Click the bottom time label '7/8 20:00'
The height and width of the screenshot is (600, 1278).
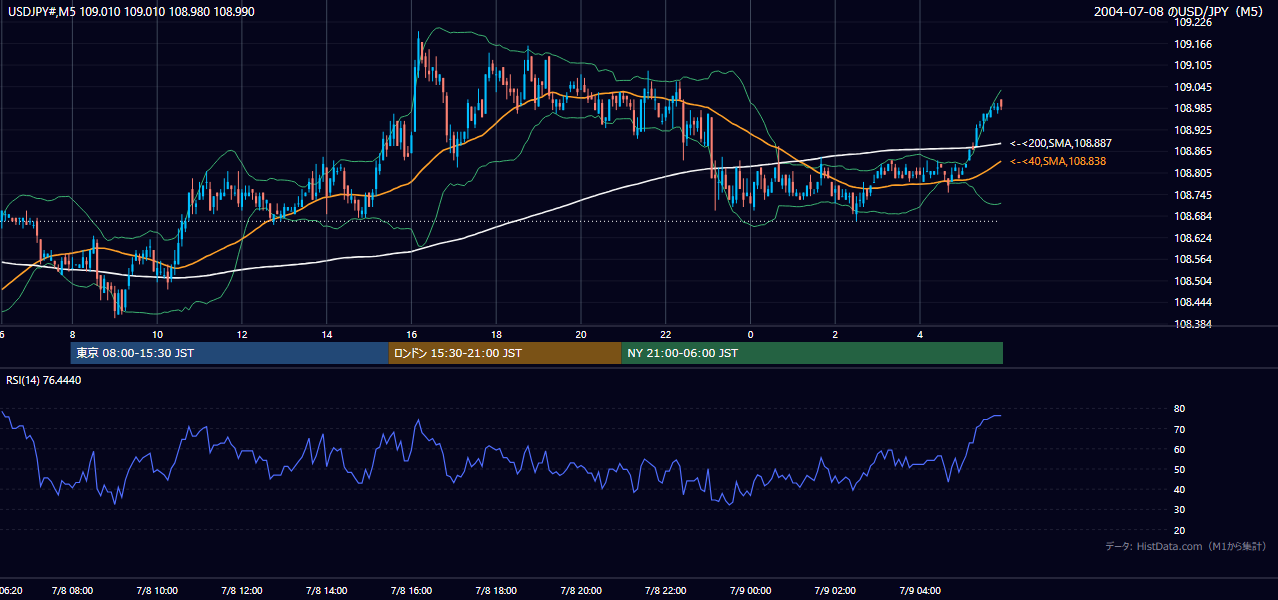[x=581, y=591]
